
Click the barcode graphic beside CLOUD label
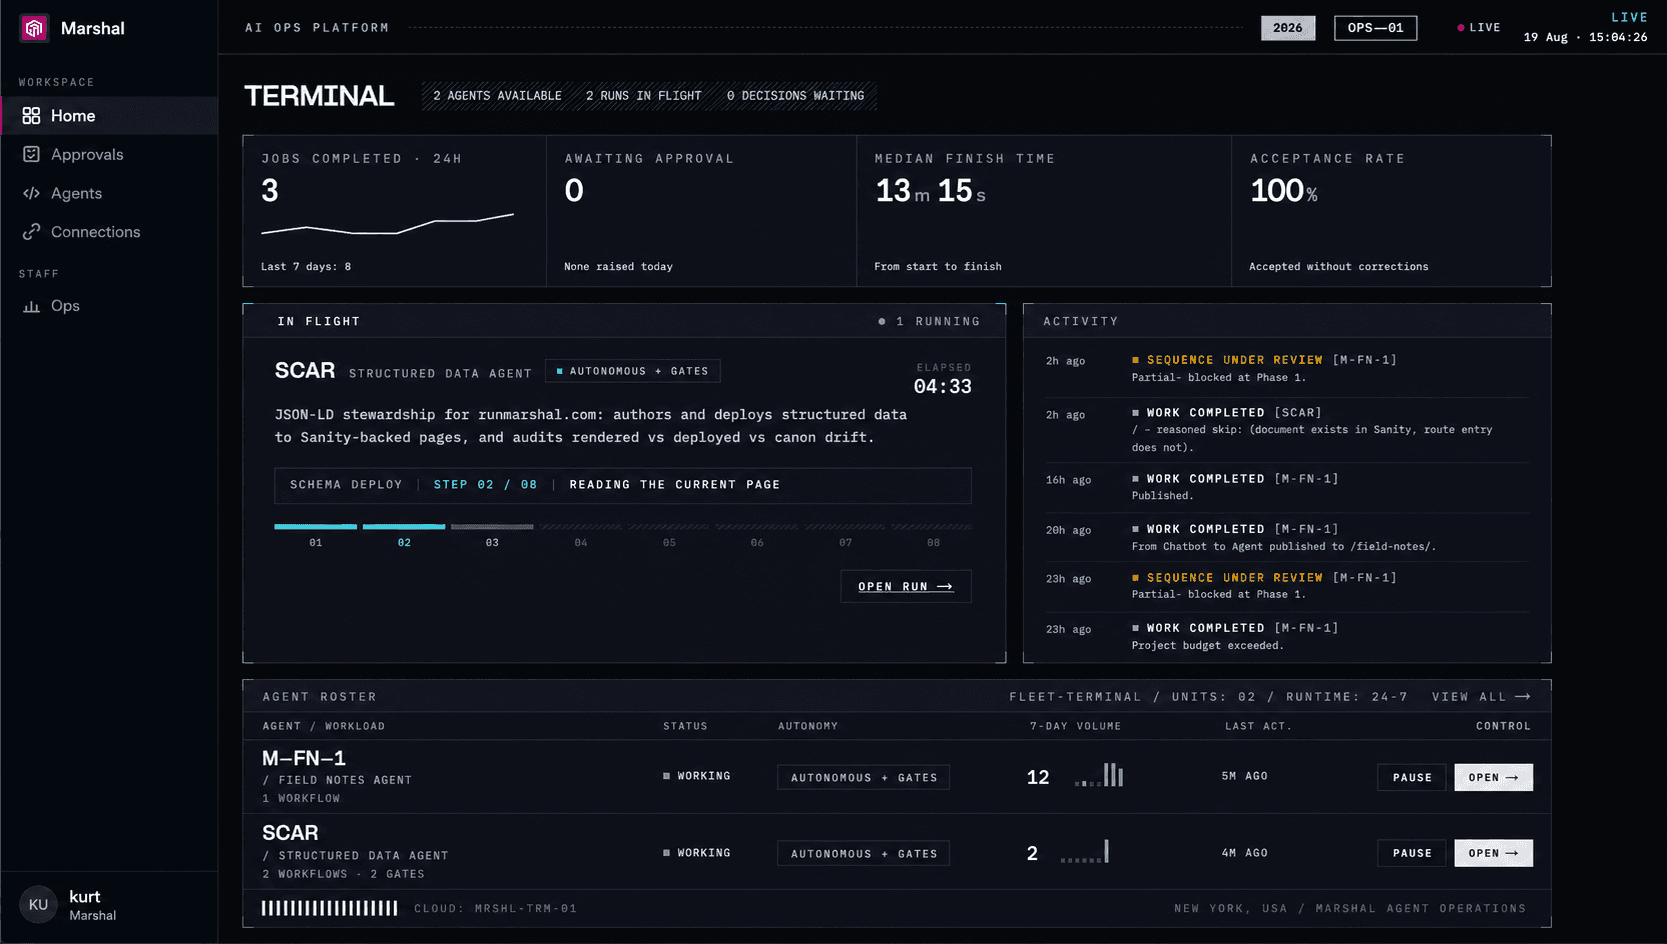(330, 908)
